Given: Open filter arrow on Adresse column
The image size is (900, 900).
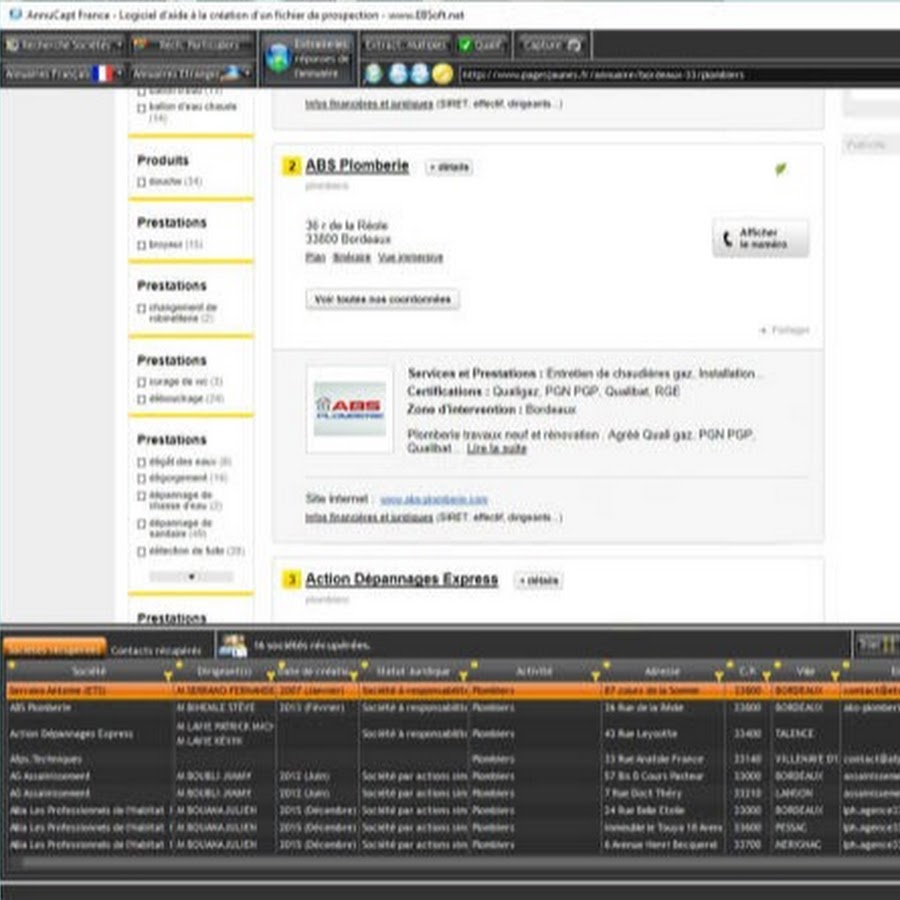Looking at the screenshot, I should point(719,676).
